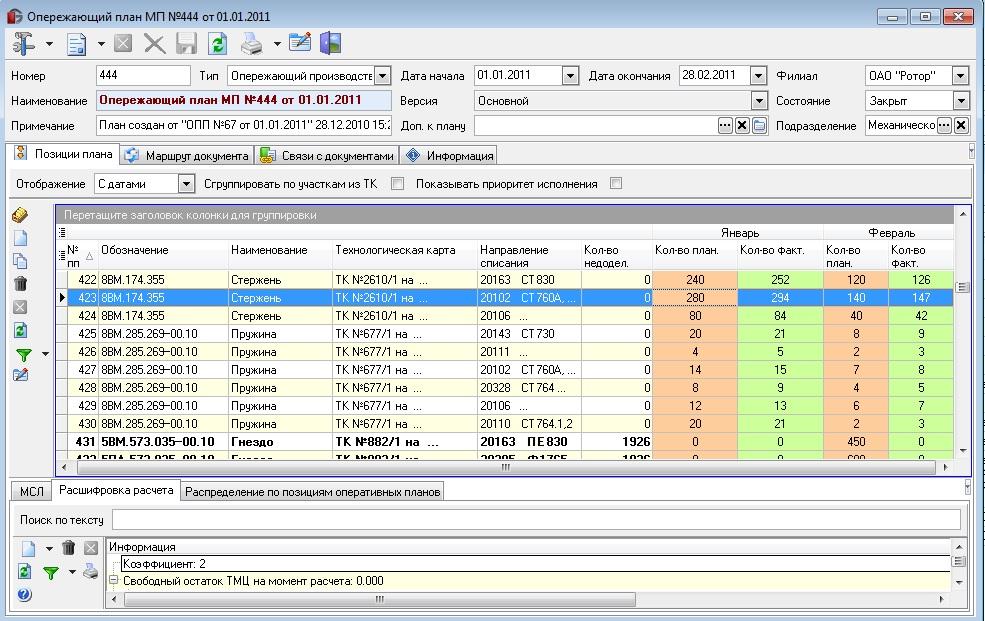Viewport: 985px width, 621px height.
Task: Click vertical scrollbar down arrow of positions grid
Action: [x=963, y=451]
